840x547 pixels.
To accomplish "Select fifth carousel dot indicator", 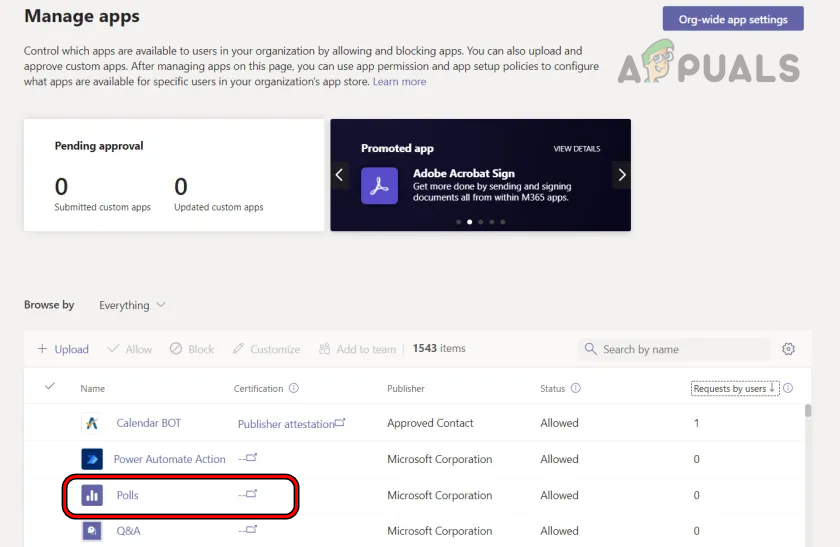I will pyautogui.click(x=502, y=222).
